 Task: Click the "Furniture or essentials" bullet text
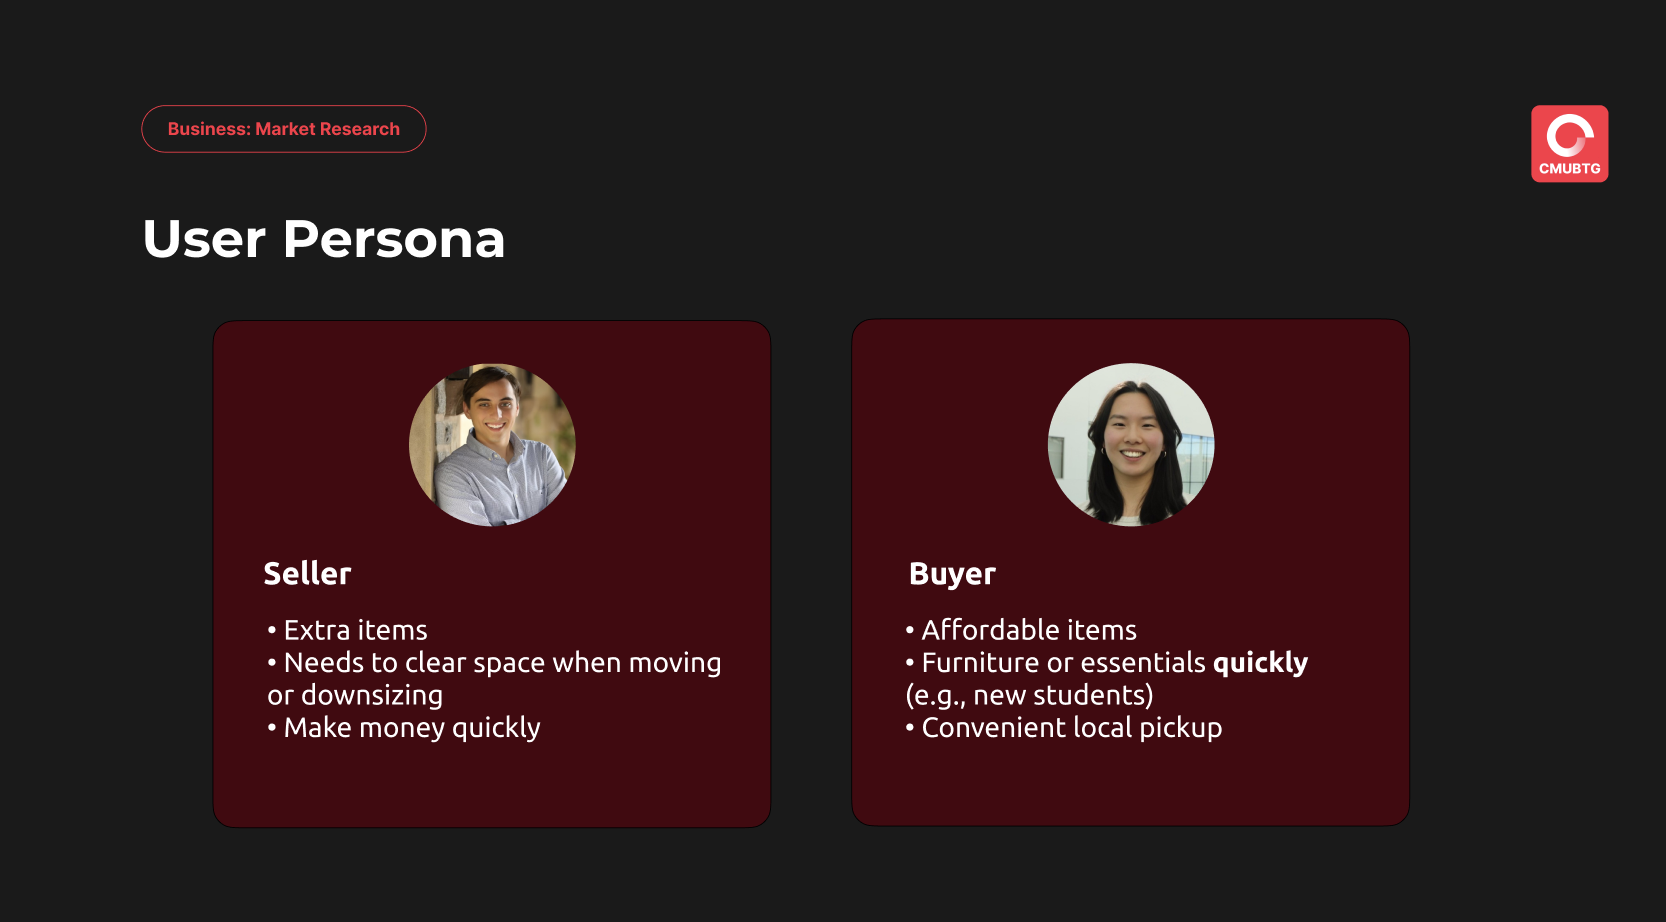click(x=1063, y=663)
